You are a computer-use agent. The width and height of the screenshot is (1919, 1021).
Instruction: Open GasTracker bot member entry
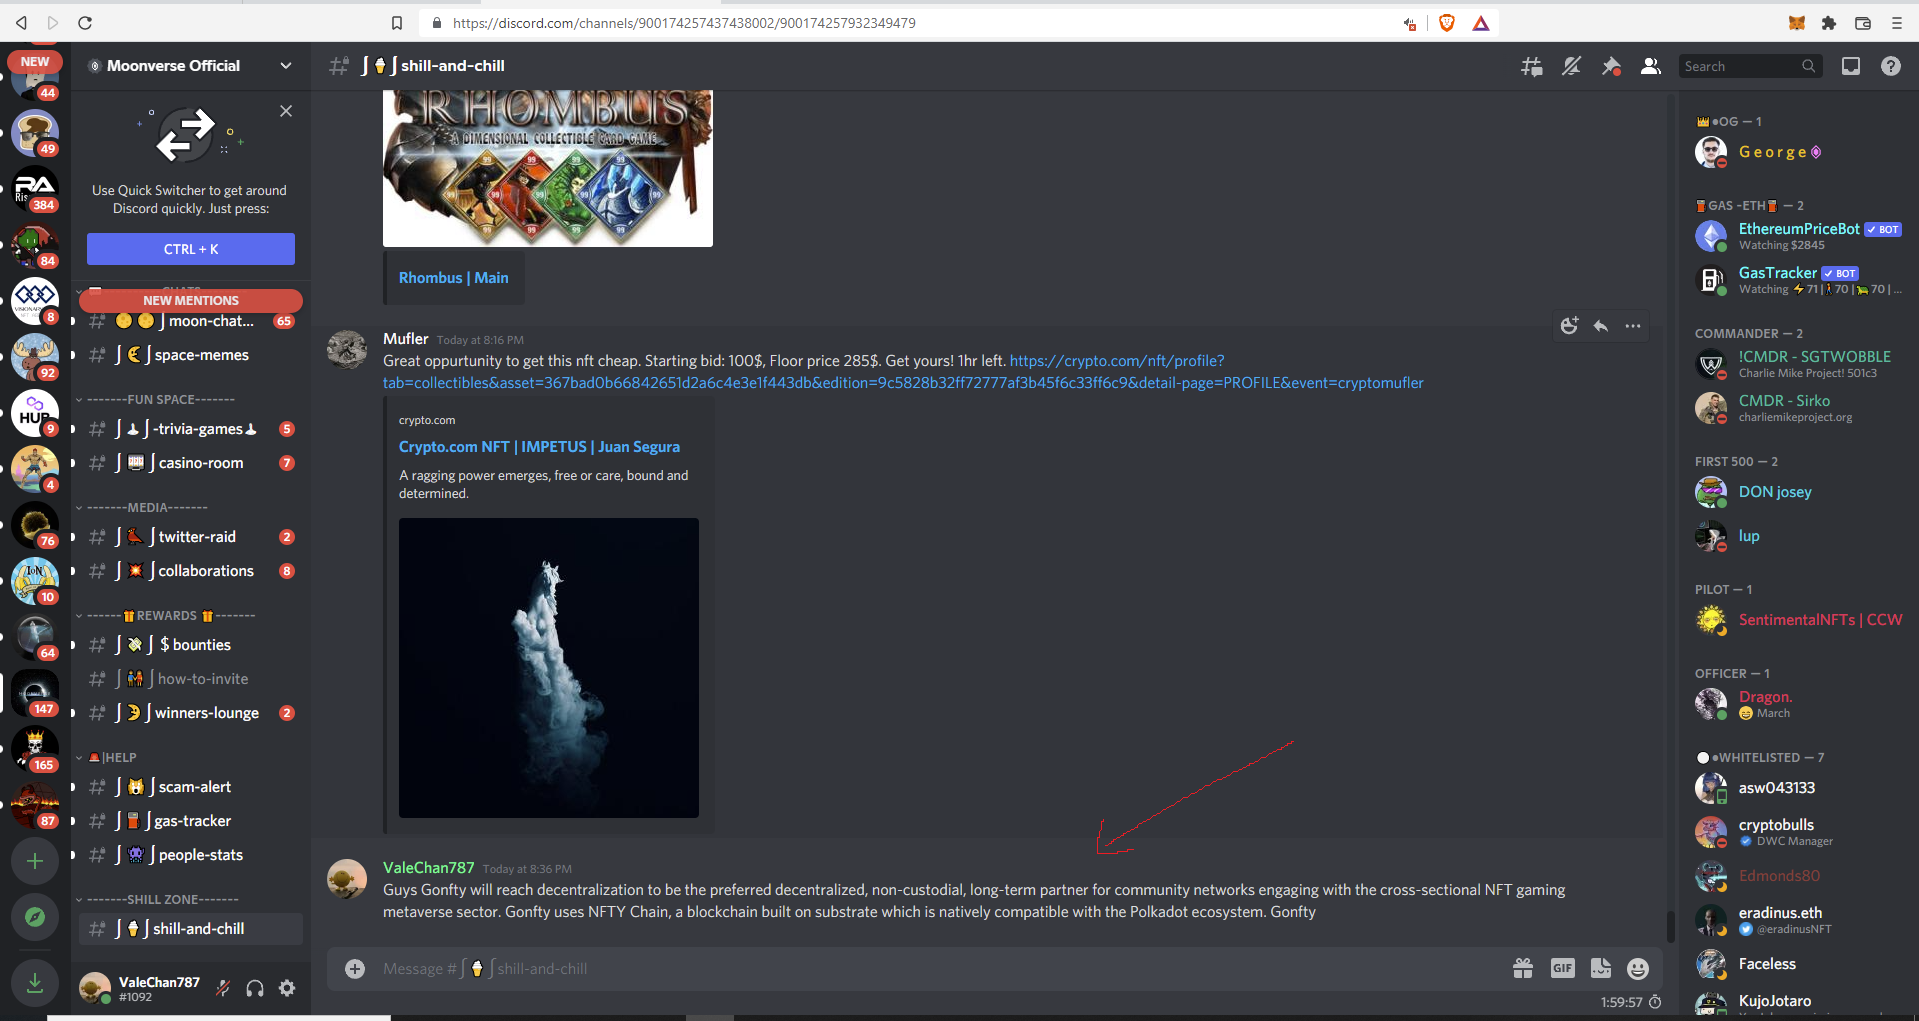pyautogui.click(x=1797, y=280)
